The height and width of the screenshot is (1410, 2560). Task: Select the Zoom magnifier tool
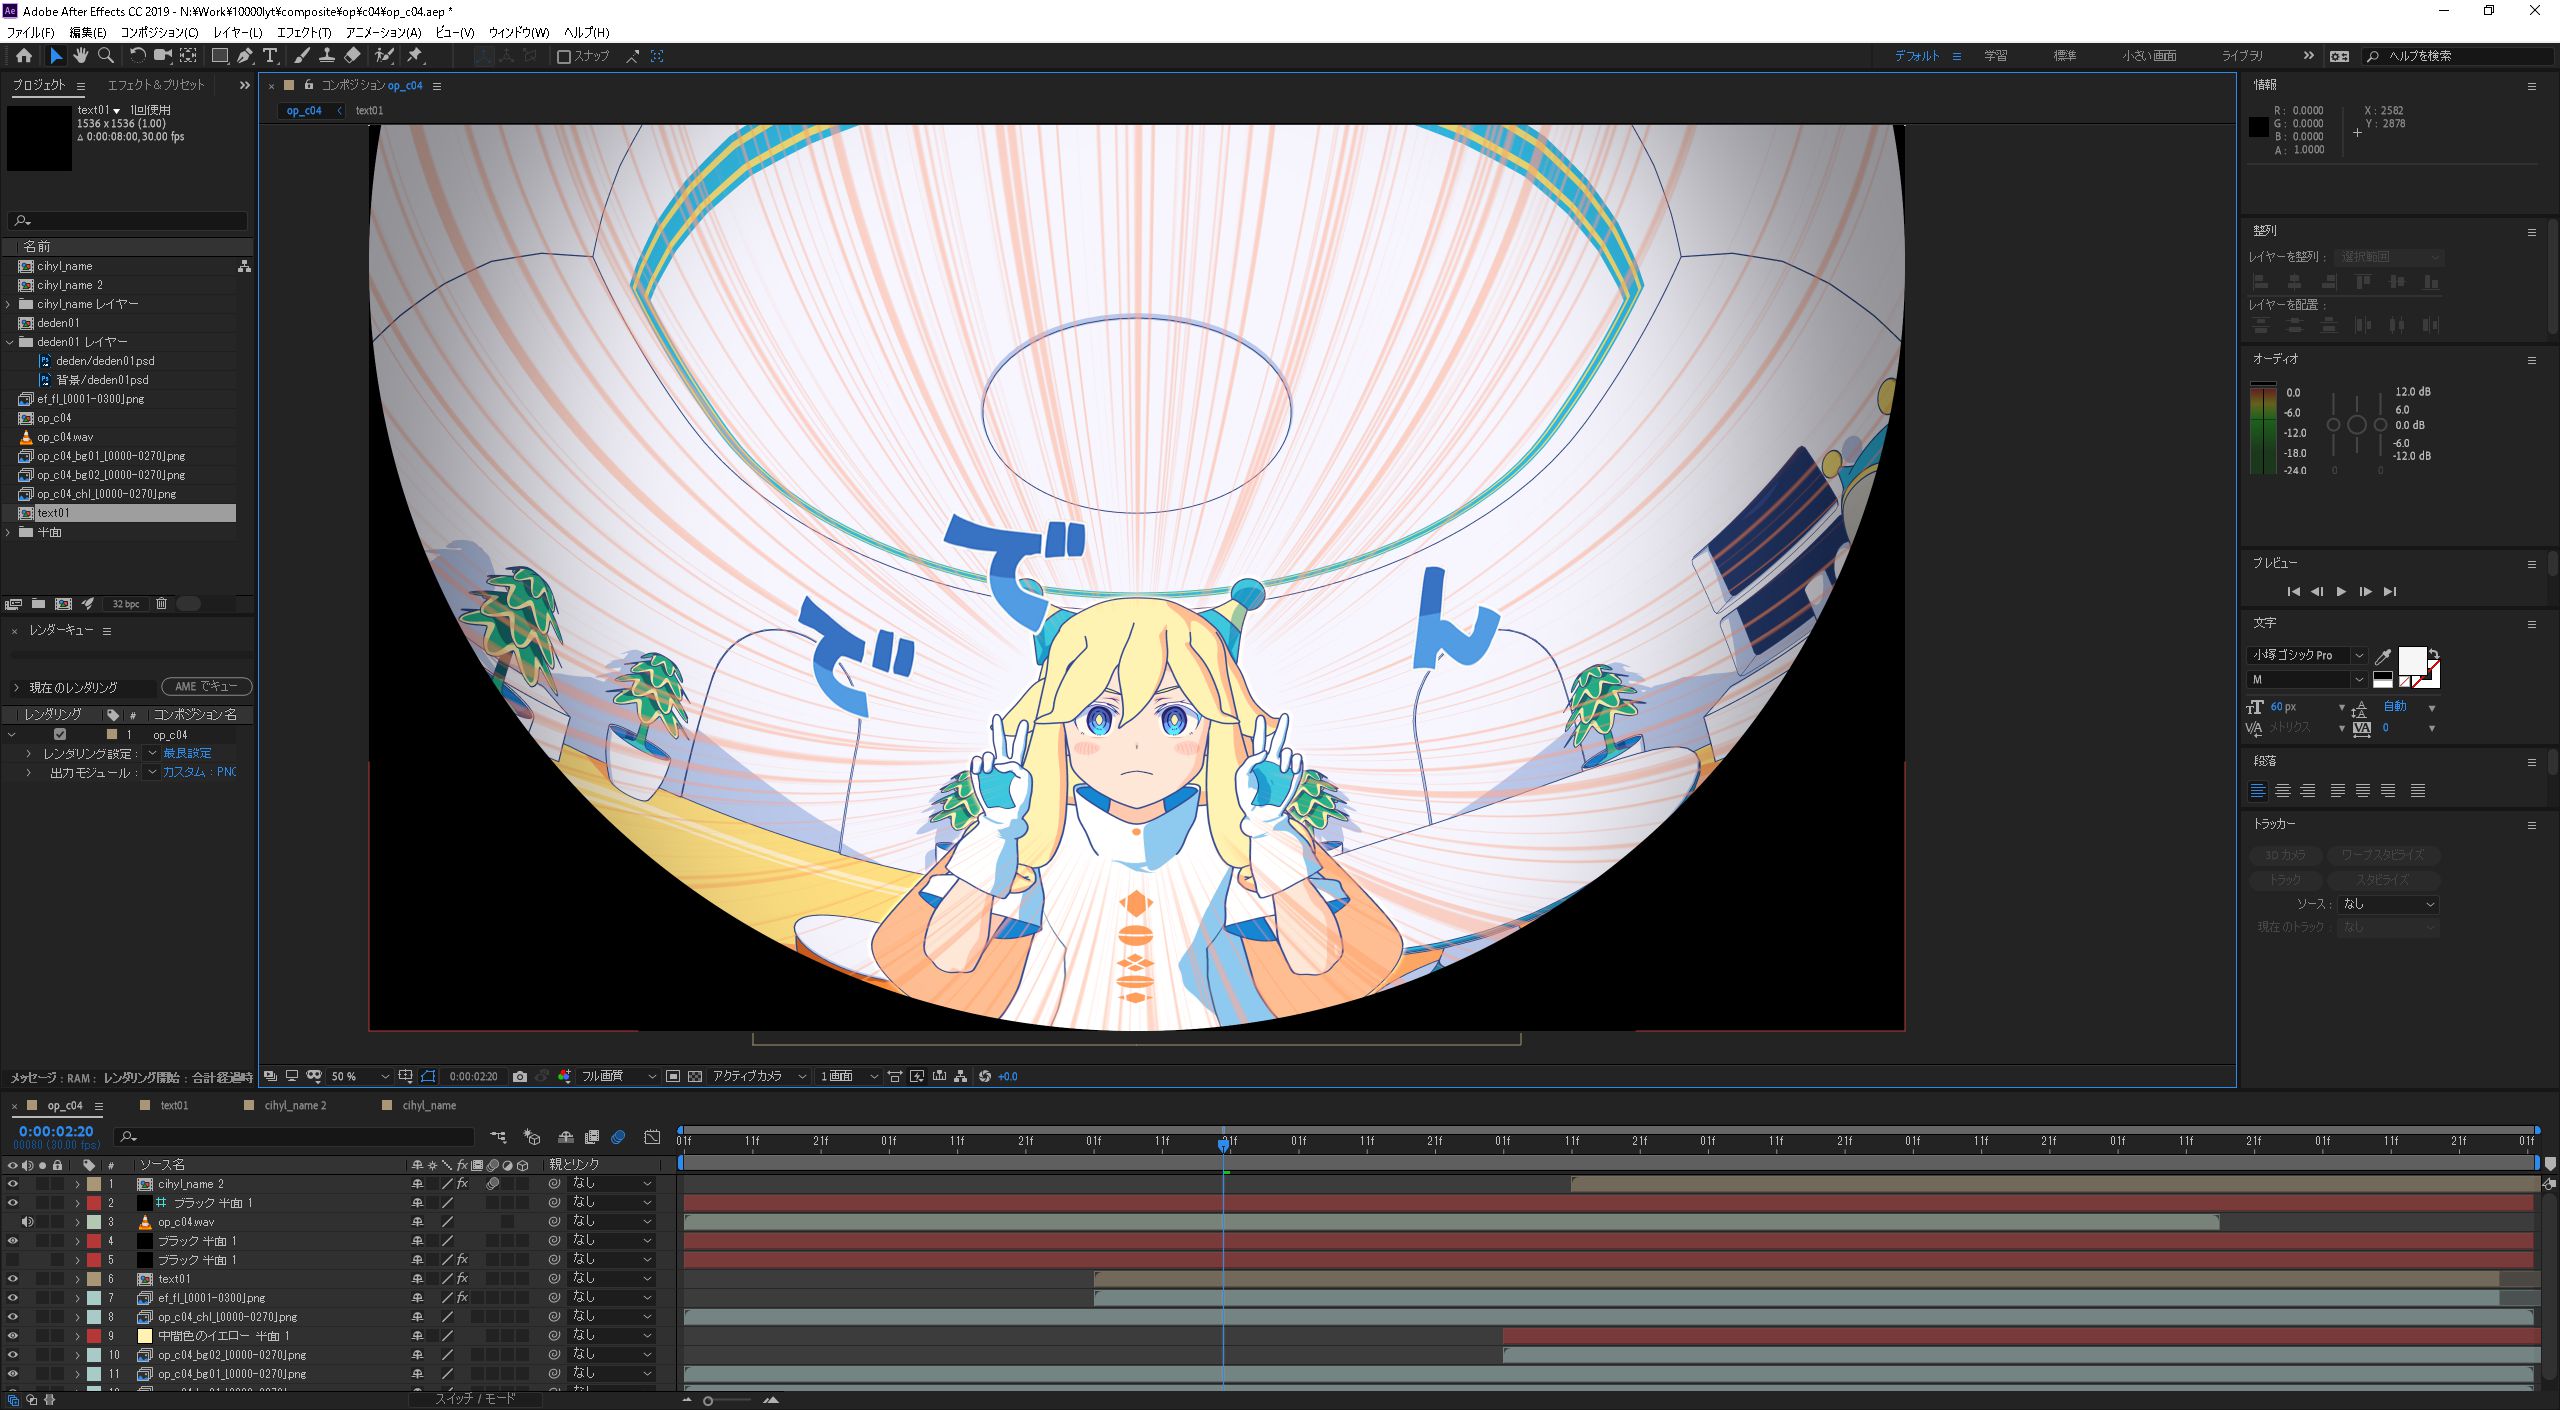pos(105,56)
